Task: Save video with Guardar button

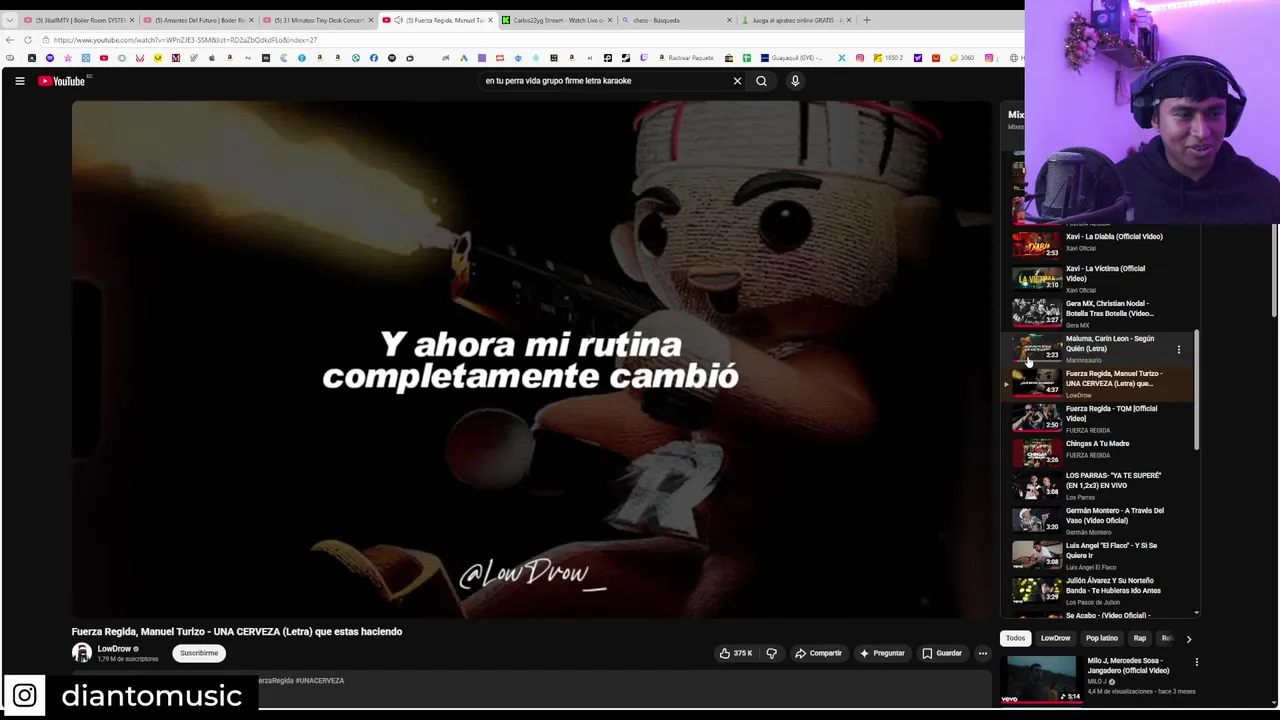Action: [942, 653]
